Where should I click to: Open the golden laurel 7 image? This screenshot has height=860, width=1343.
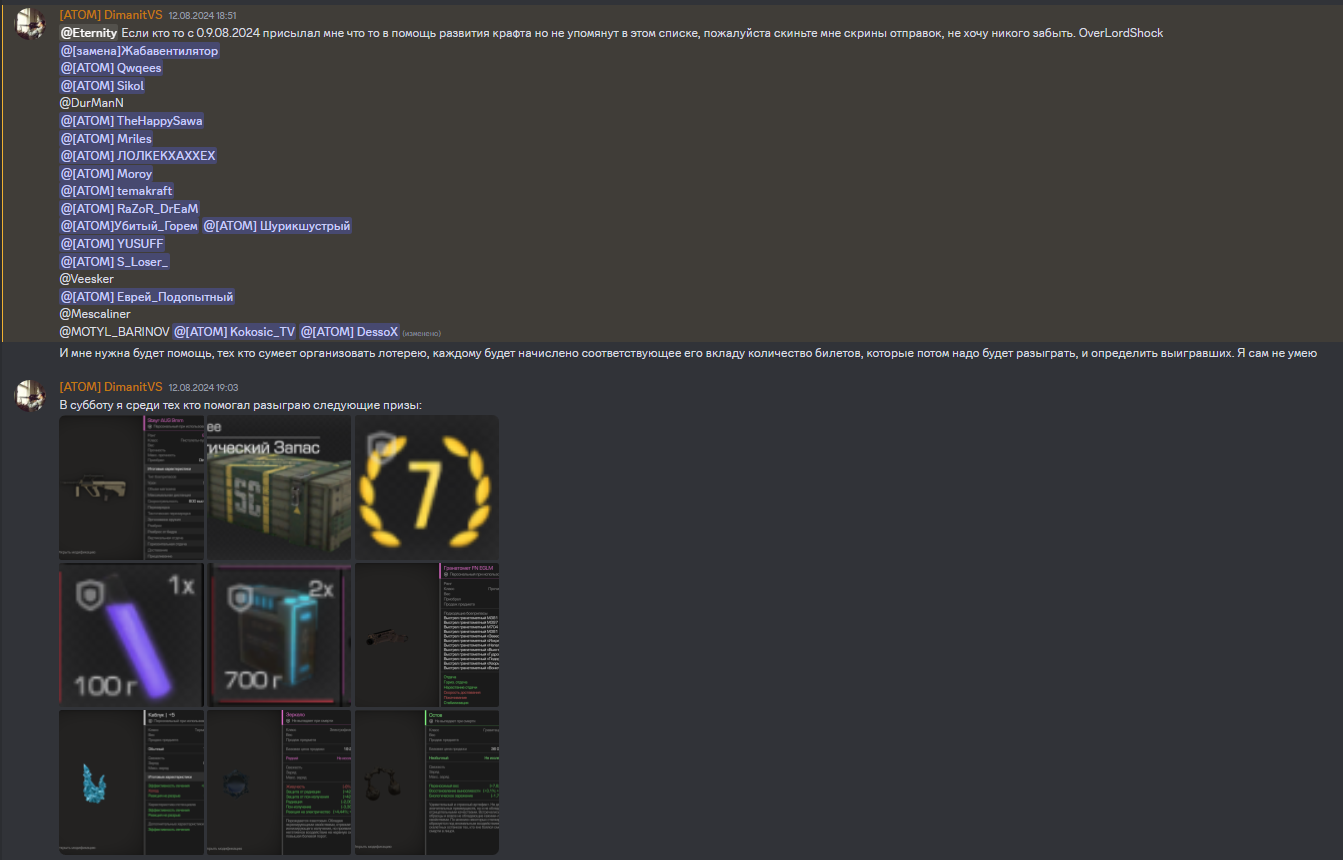(x=427, y=487)
